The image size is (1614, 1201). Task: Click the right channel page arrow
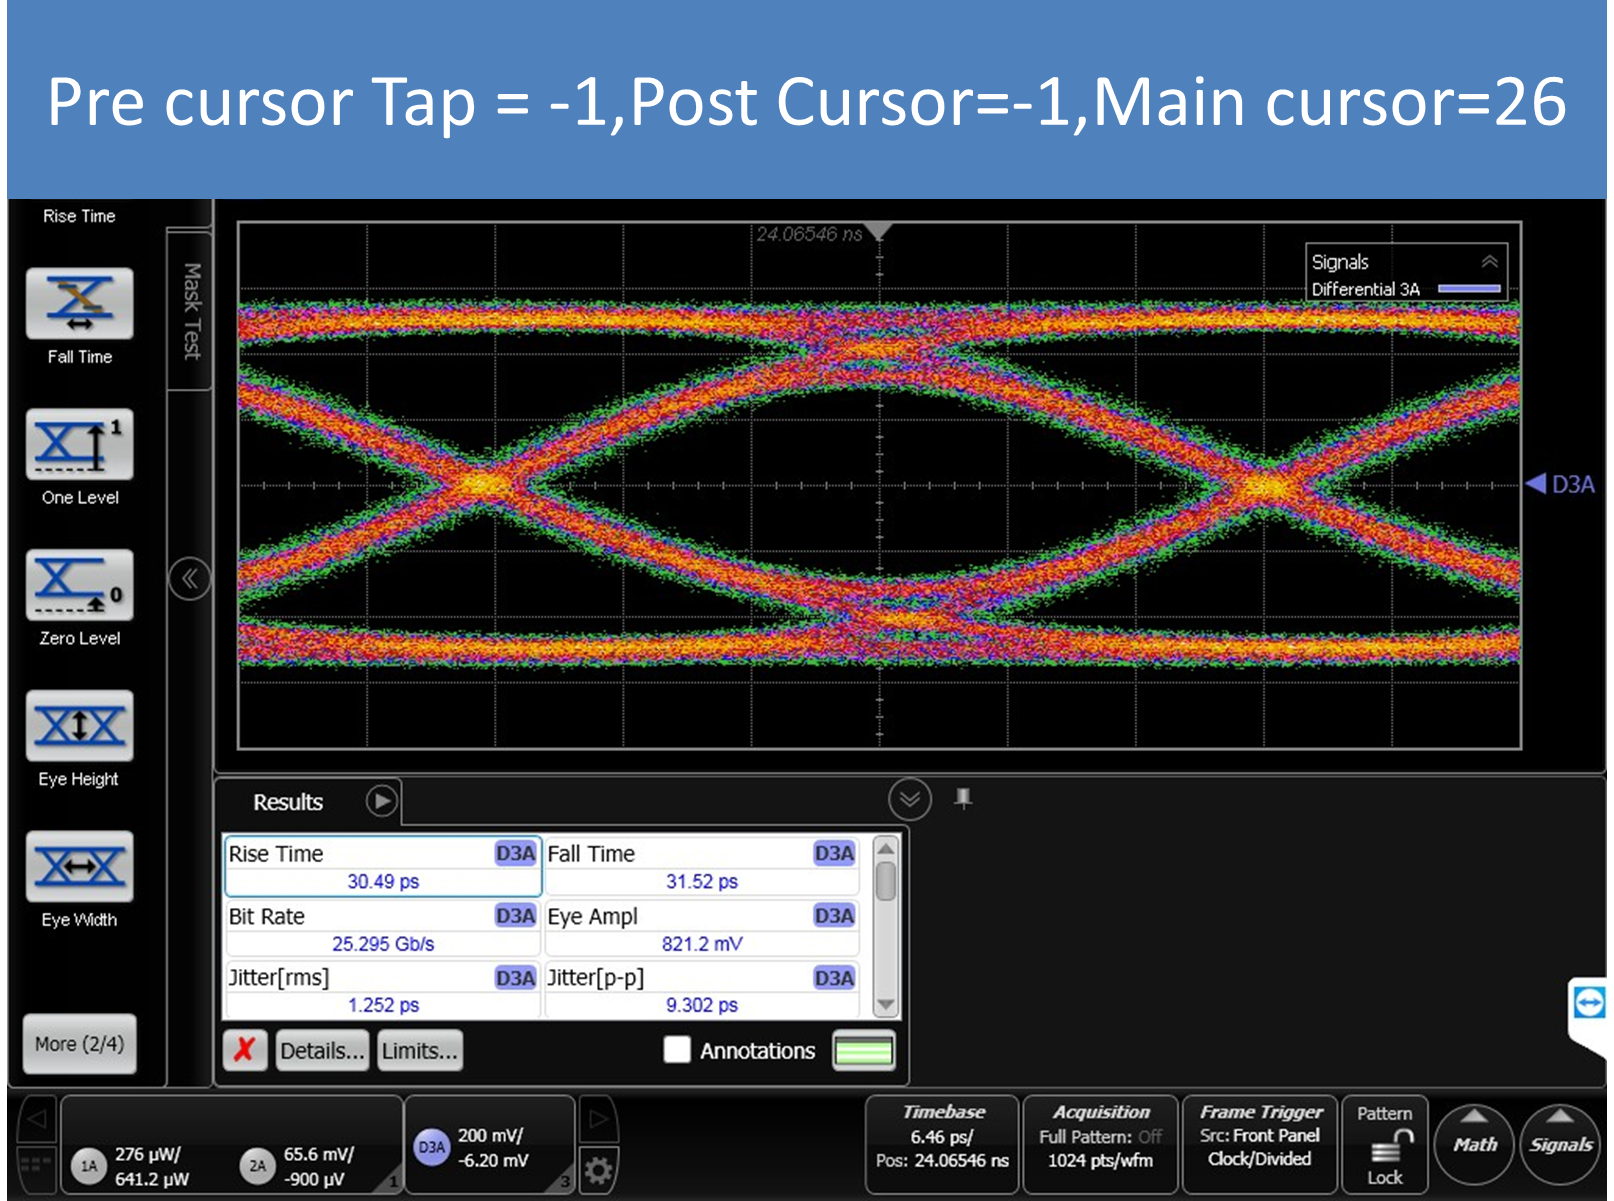[598, 1118]
